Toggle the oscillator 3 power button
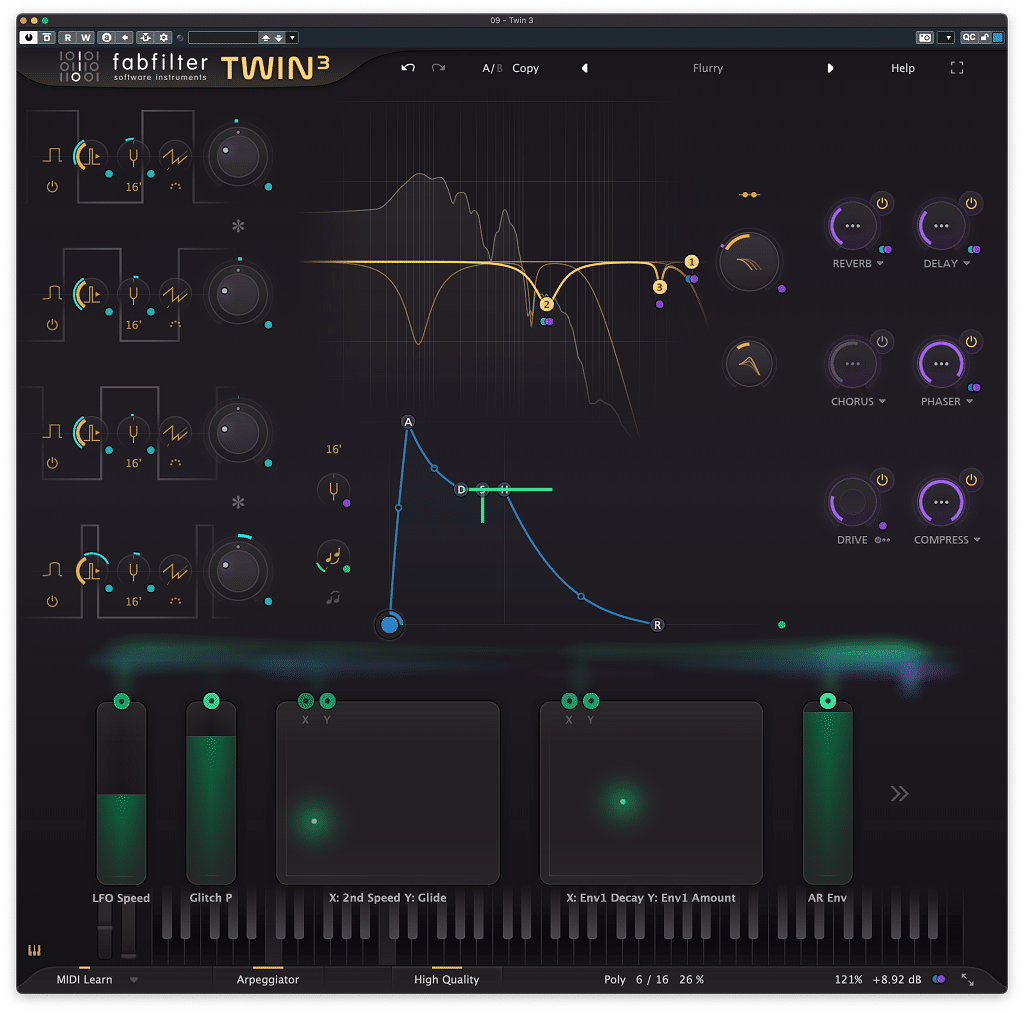The image size is (1024, 1013). [x=52, y=463]
